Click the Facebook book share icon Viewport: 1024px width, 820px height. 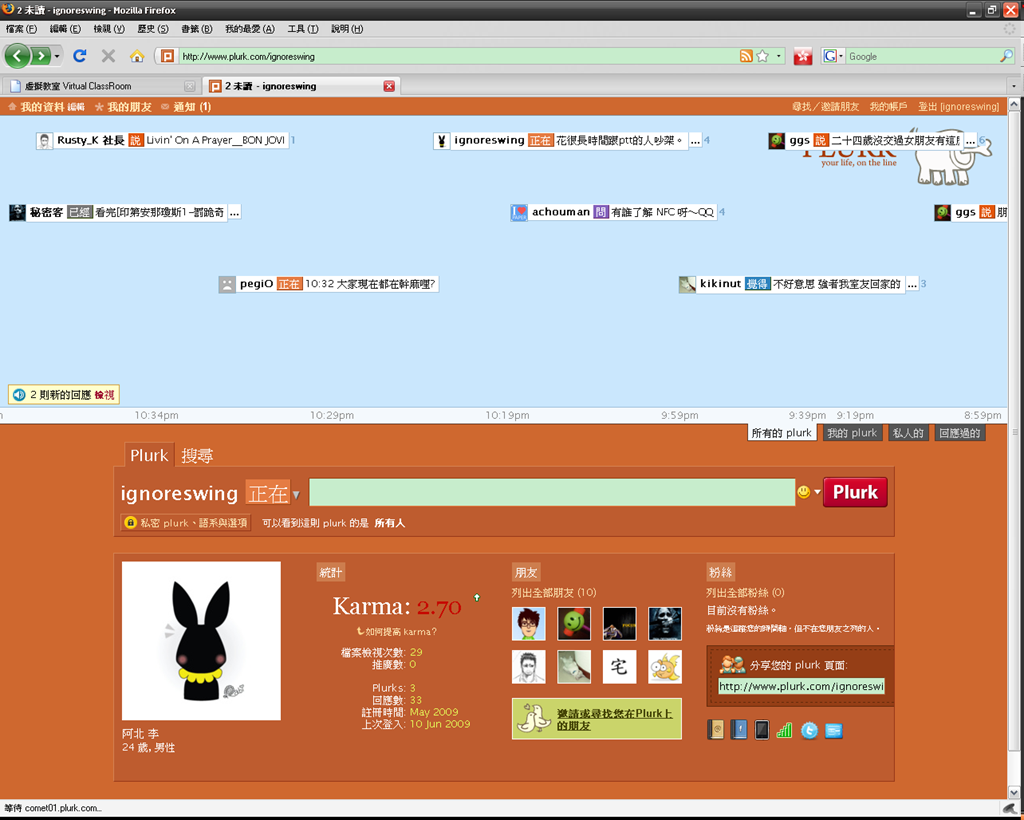coord(739,729)
